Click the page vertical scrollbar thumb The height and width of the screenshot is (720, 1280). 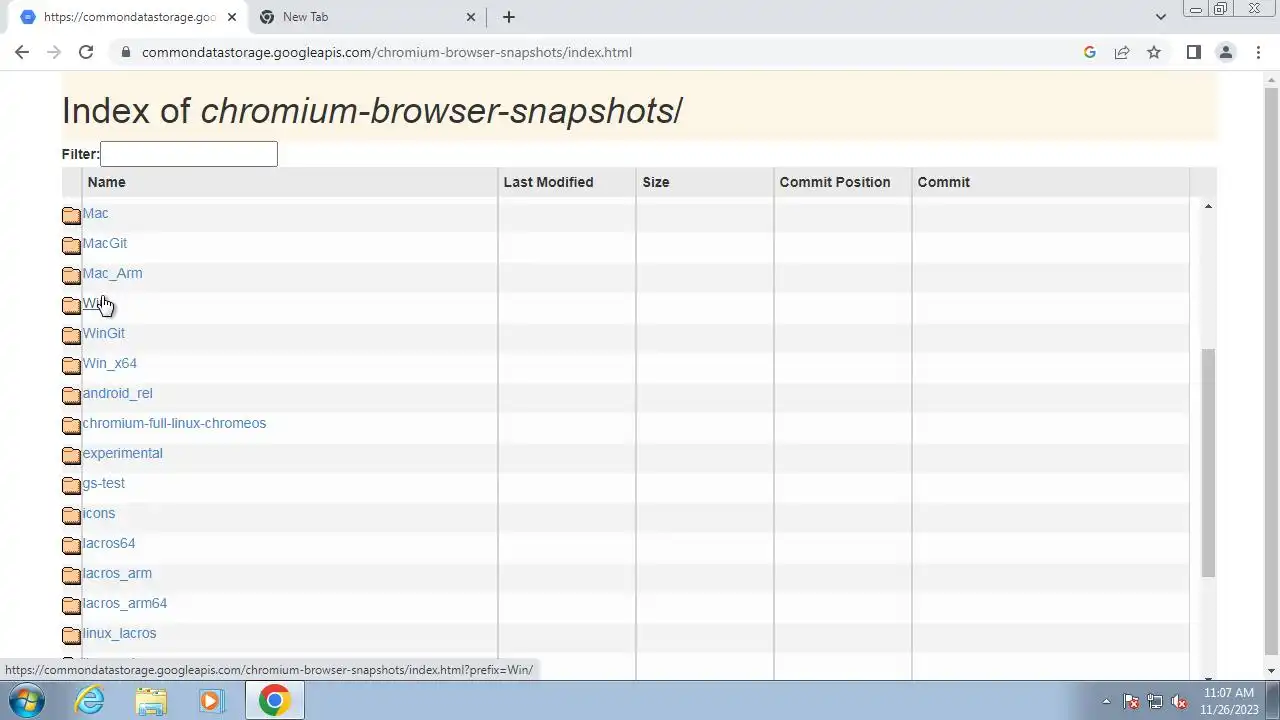pos(1272,370)
